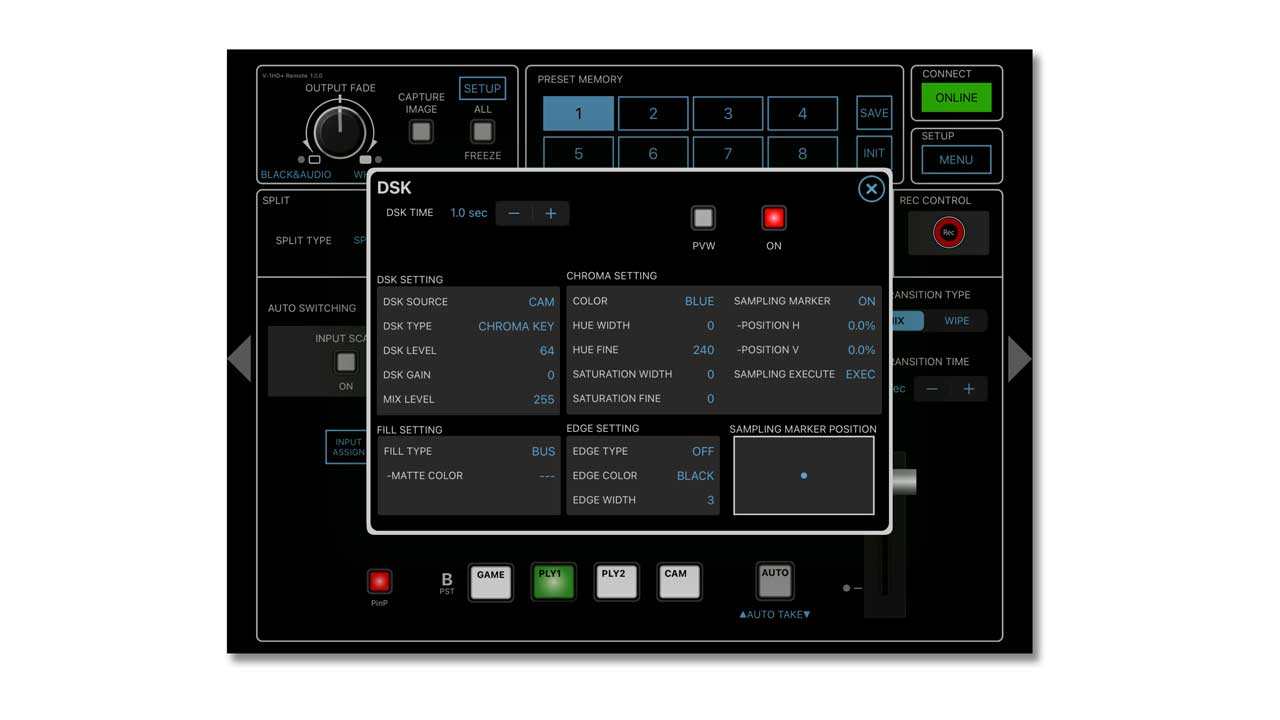This screenshot has width=1280, height=720.
Task: Change the EDGE COLOR Black value
Action: click(x=695, y=476)
